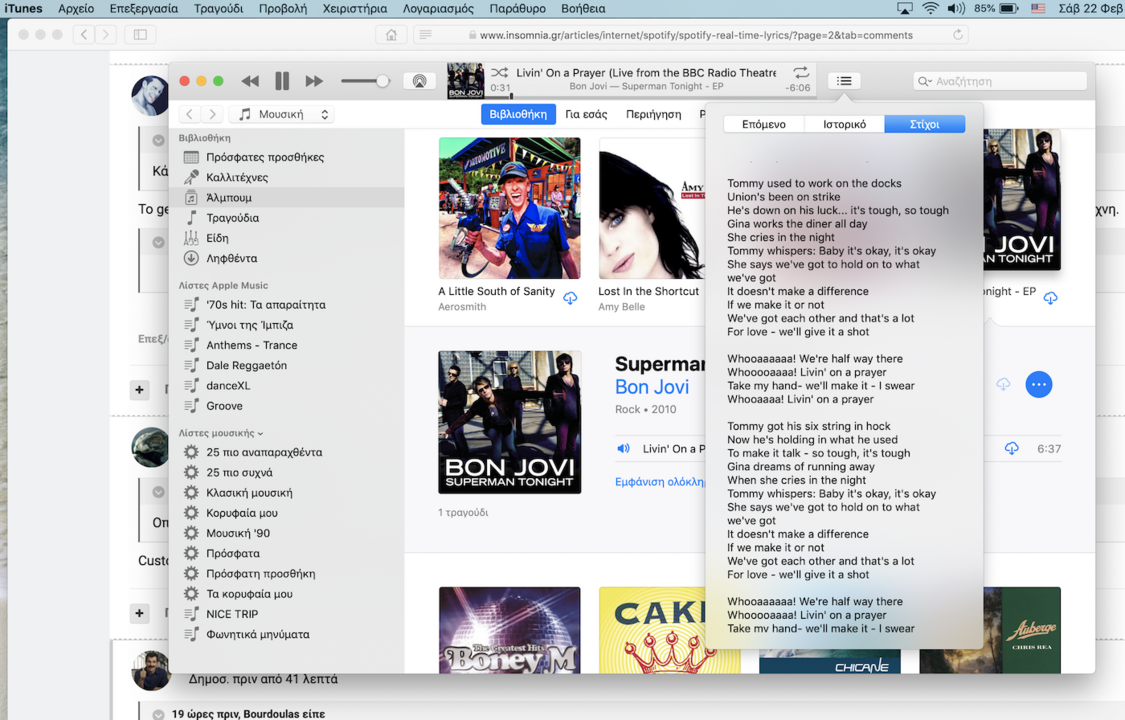
Task: Select the Στίχοι lyrics tab
Action: click(x=924, y=124)
